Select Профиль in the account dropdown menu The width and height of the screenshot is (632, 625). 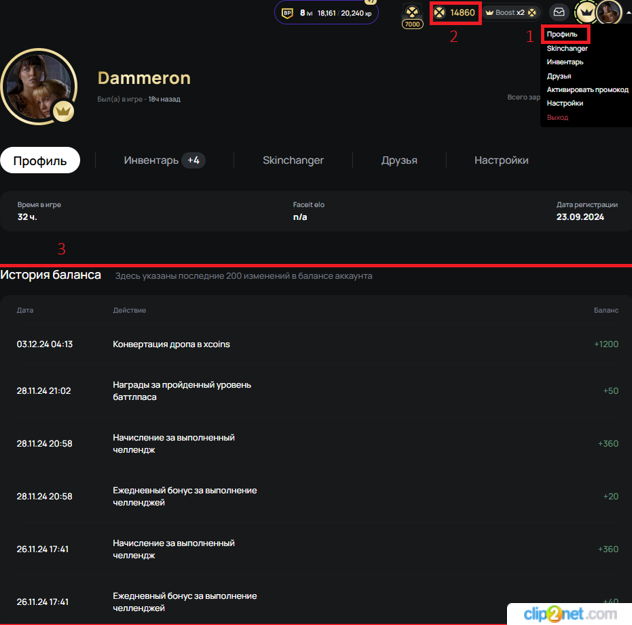[562, 34]
